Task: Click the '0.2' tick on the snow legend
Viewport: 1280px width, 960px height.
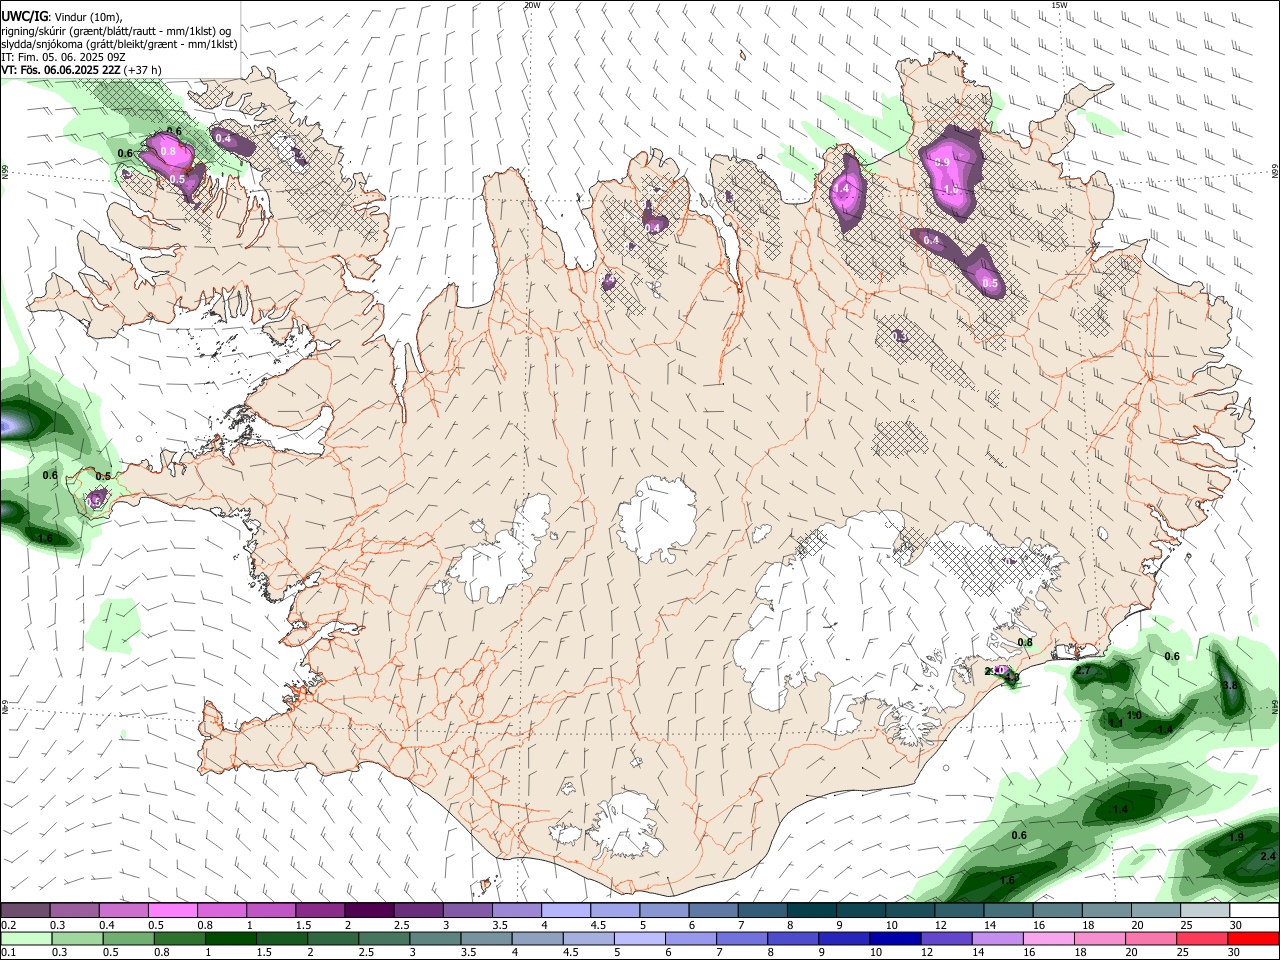Action: [x=8, y=925]
